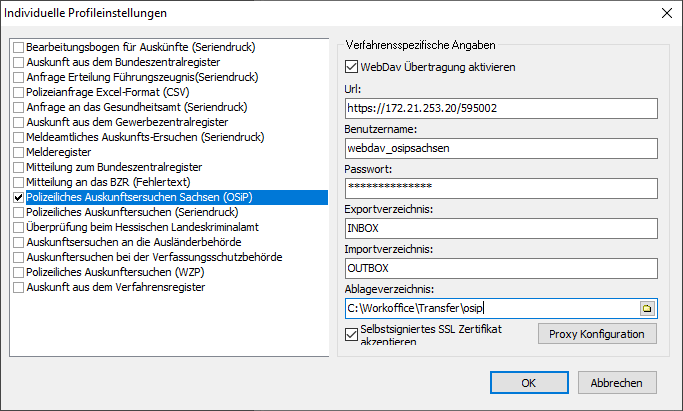This screenshot has height=411, width=683.
Task: Uncheck WebDav Übertragung aktivieren
Action: click(351, 67)
